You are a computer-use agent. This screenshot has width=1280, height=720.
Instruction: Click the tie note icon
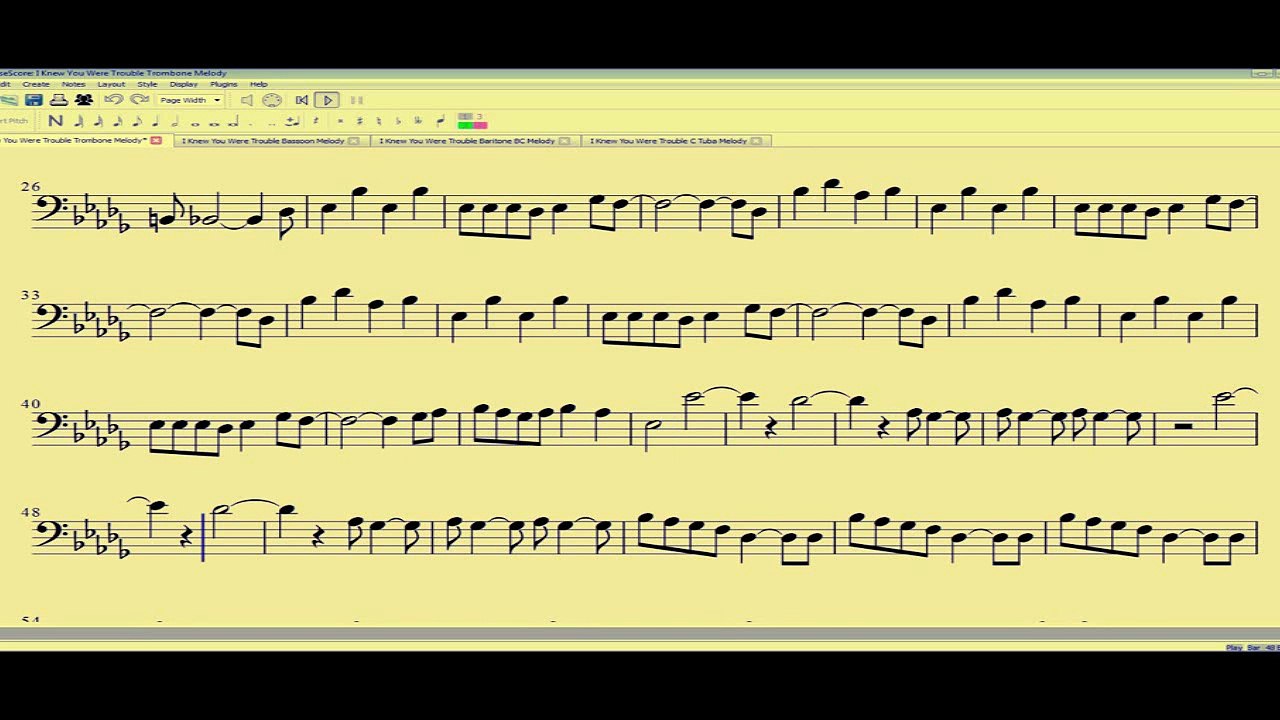point(292,121)
